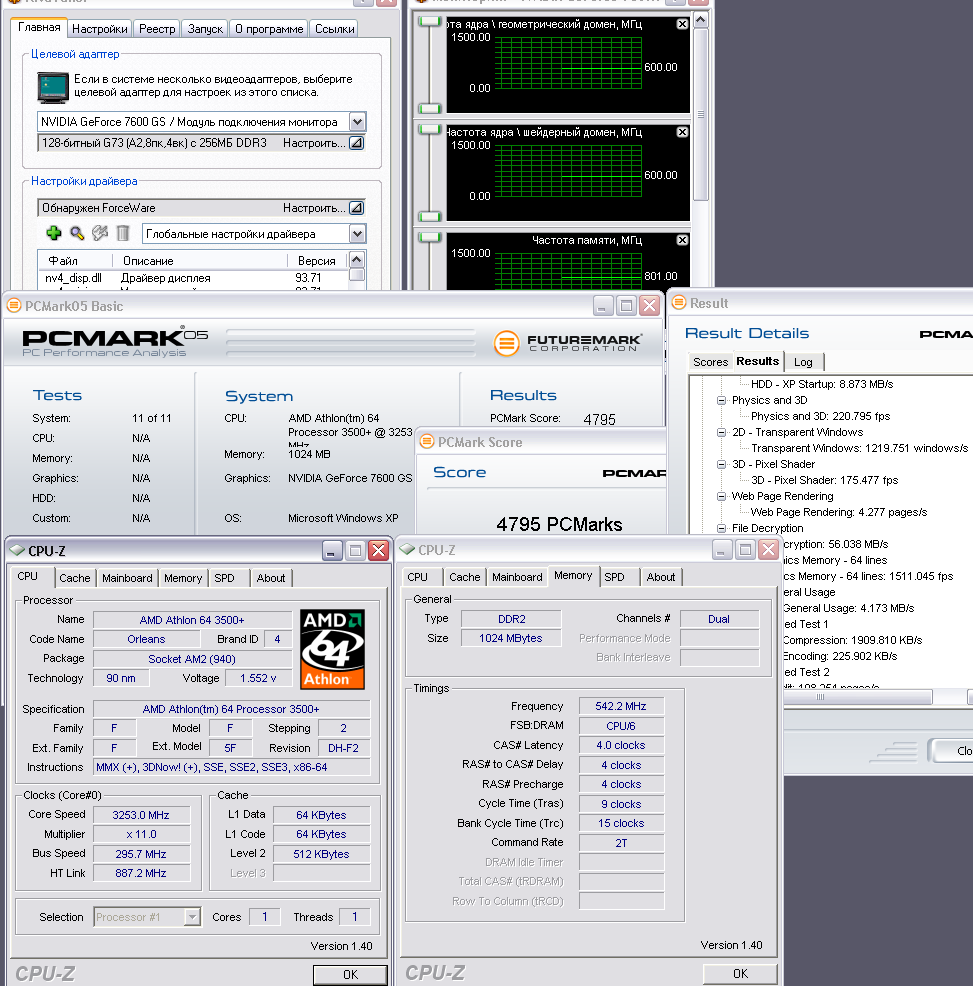This screenshot has height=986, width=973.
Task: Click the Файл column header in driver list
Action: tap(75, 260)
